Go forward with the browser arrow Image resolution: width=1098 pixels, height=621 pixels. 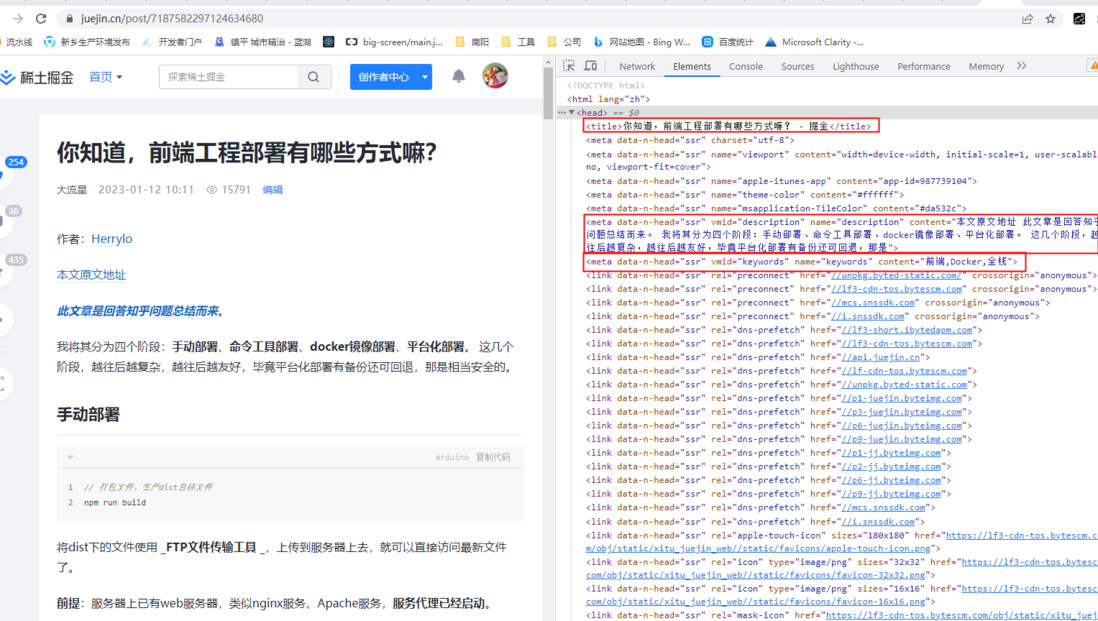[18, 19]
